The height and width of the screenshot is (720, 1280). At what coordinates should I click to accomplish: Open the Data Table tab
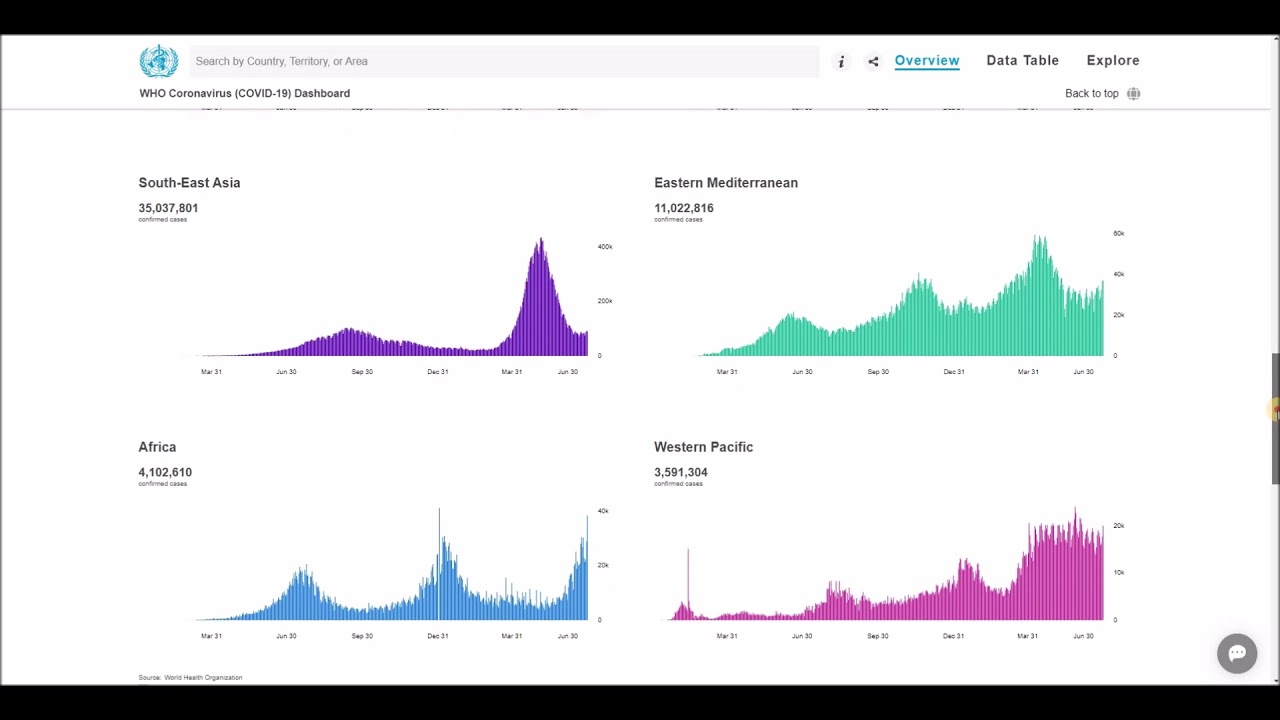click(1022, 61)
